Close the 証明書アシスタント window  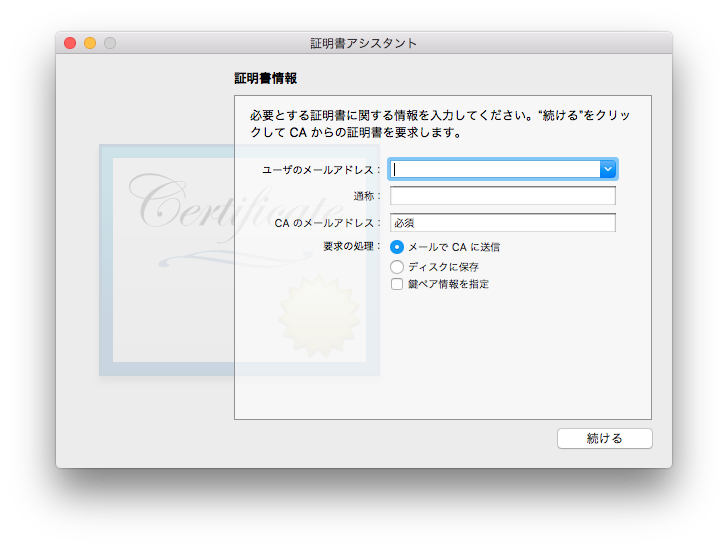(x=70, y=43)
